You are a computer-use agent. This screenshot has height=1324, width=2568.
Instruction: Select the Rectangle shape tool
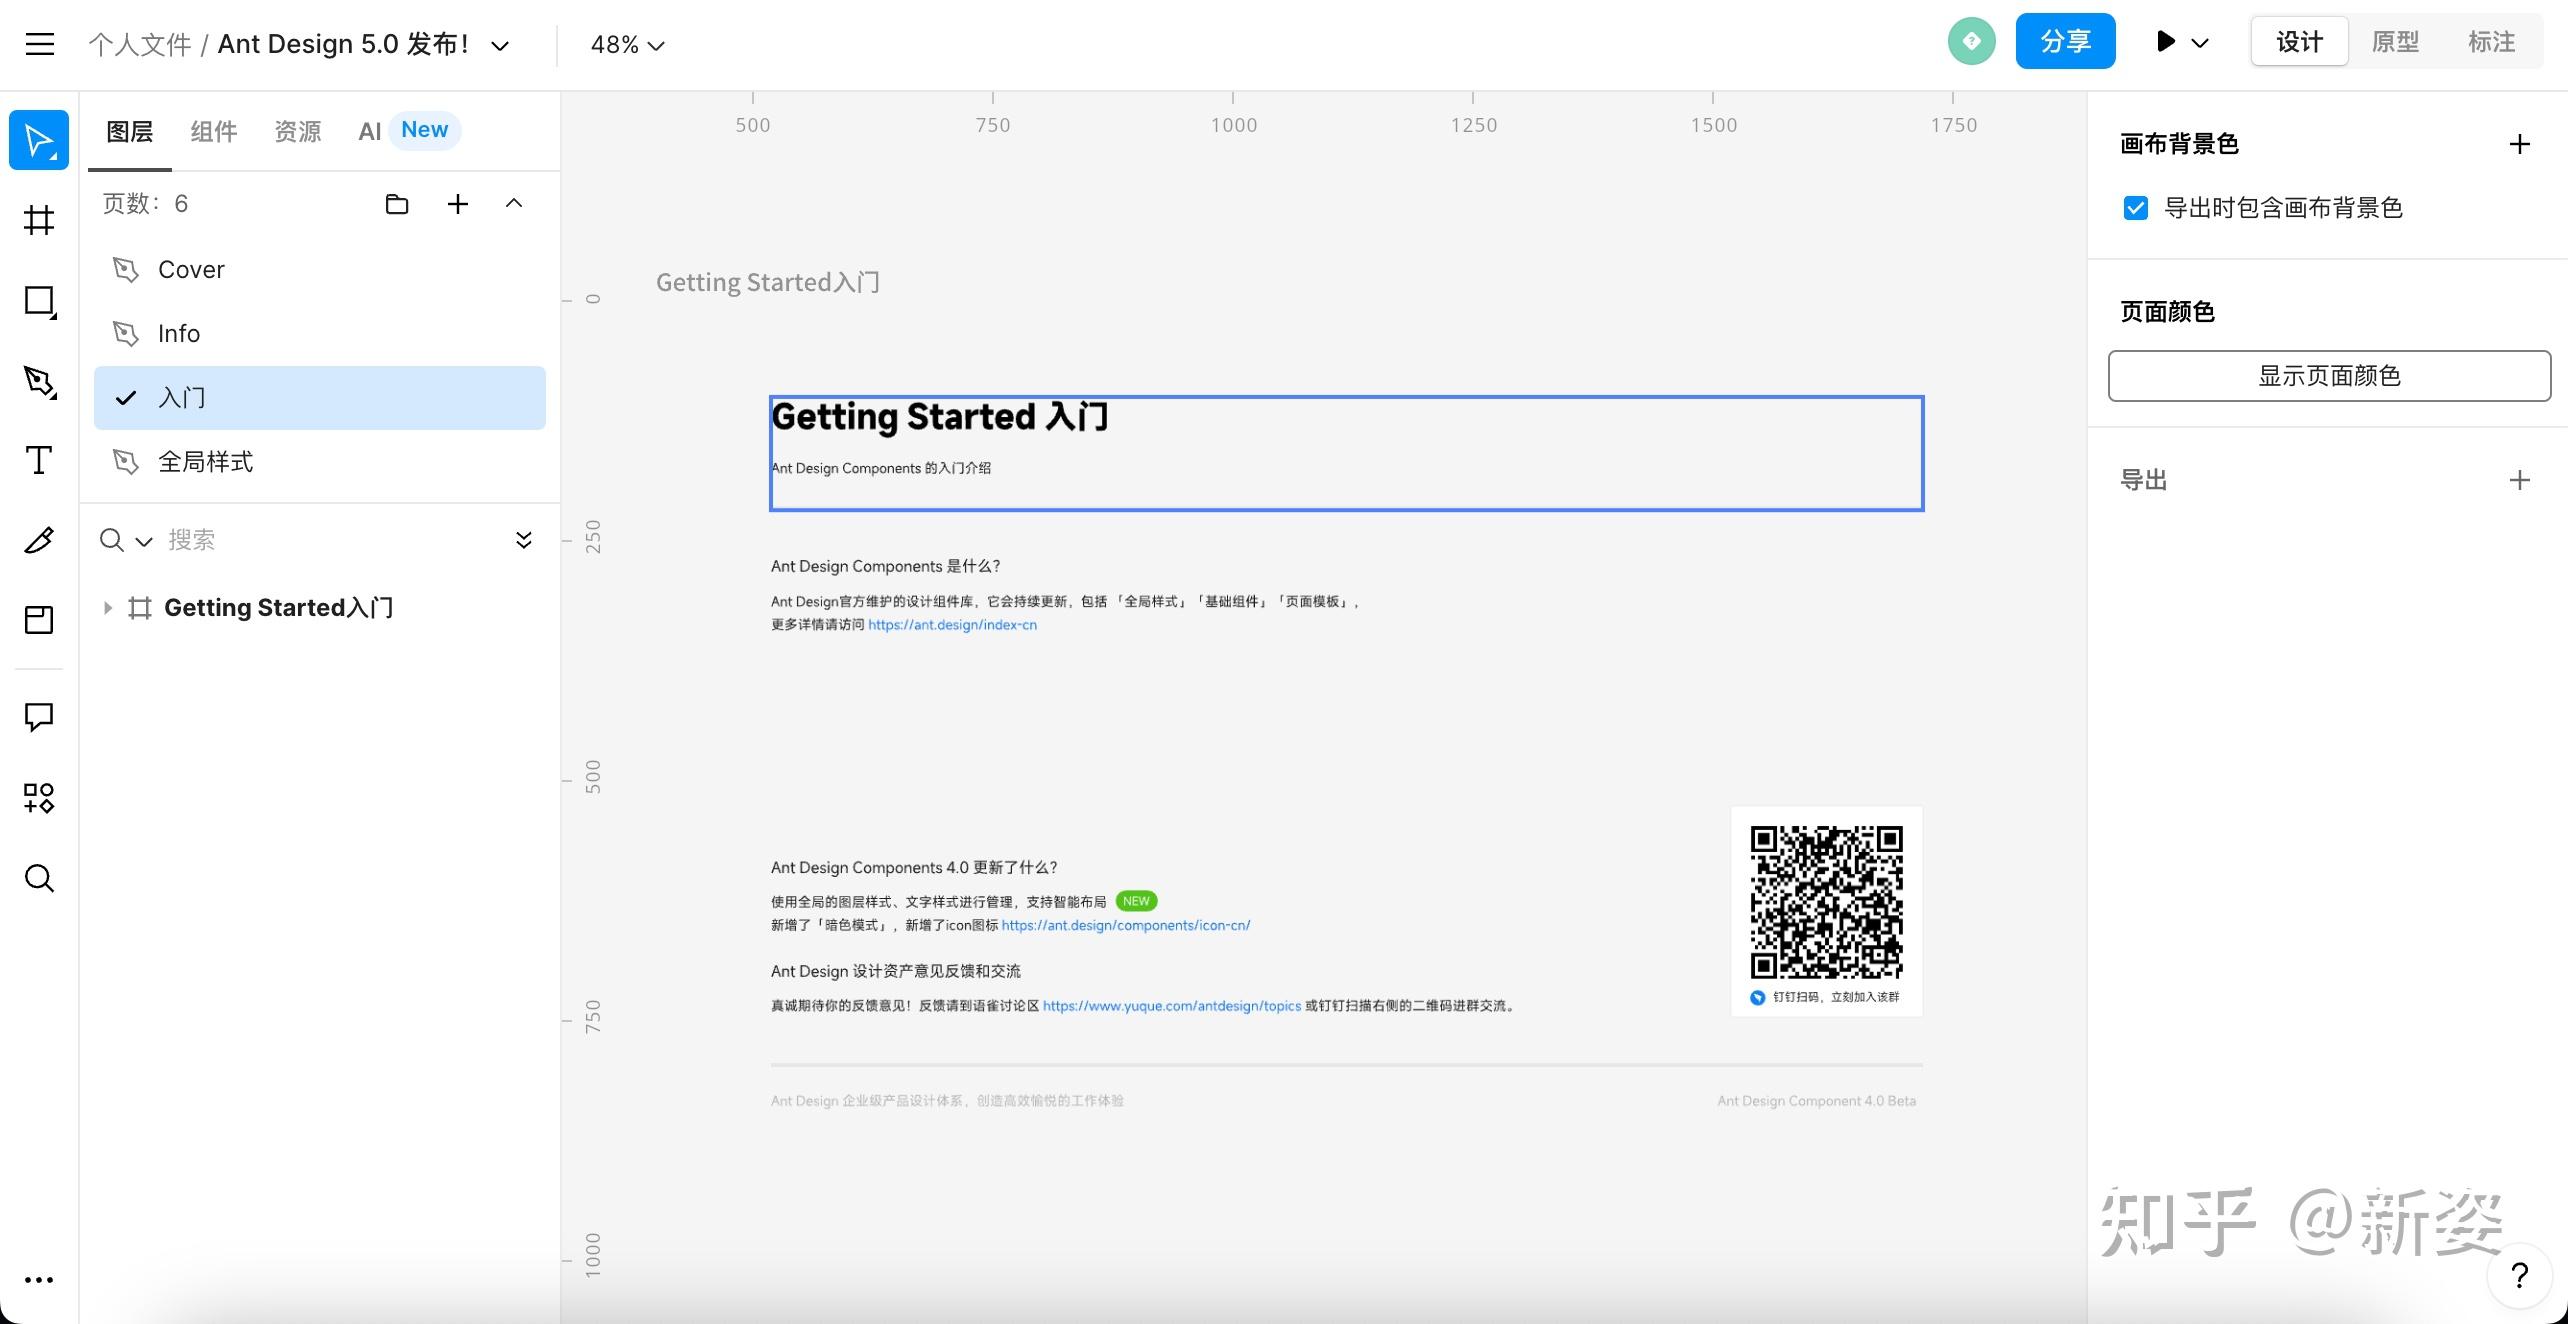(38, 300)
